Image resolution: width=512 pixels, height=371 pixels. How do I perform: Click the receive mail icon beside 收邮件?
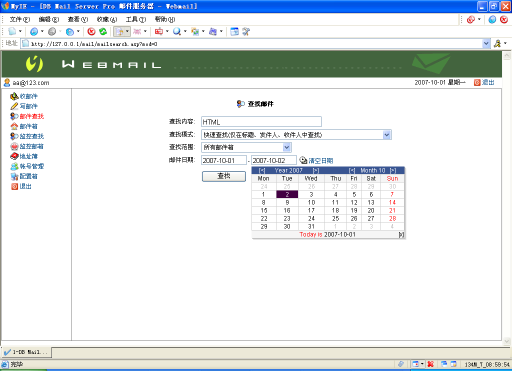14,96
